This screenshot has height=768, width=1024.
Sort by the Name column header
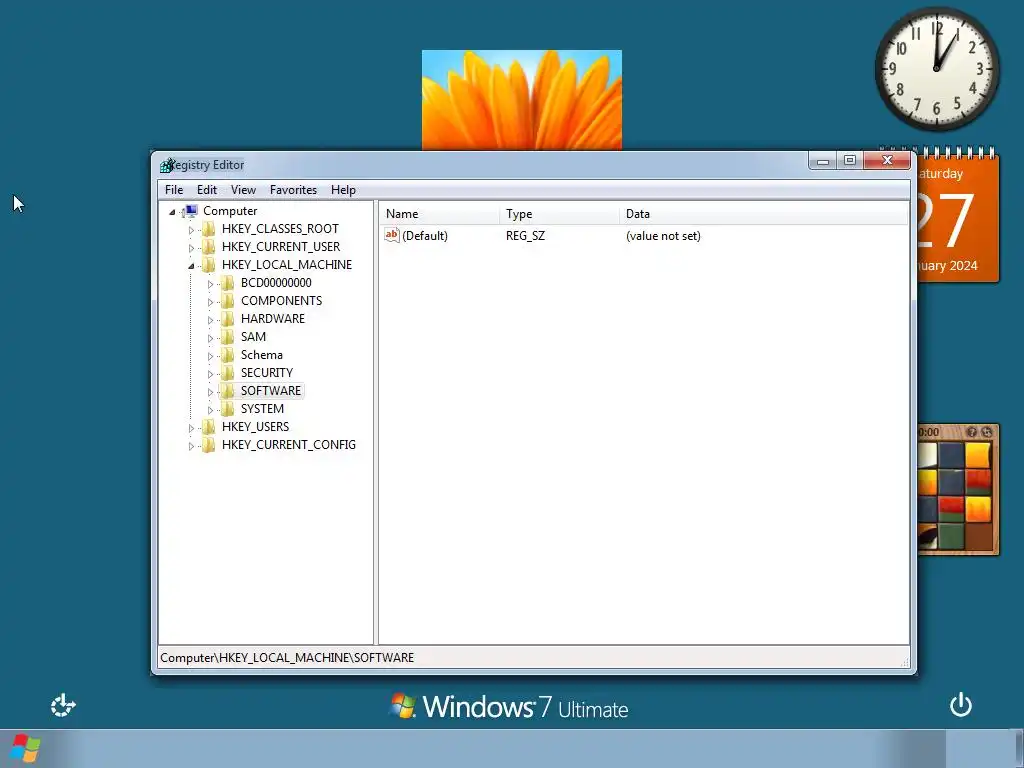click(x=440, y=214)
